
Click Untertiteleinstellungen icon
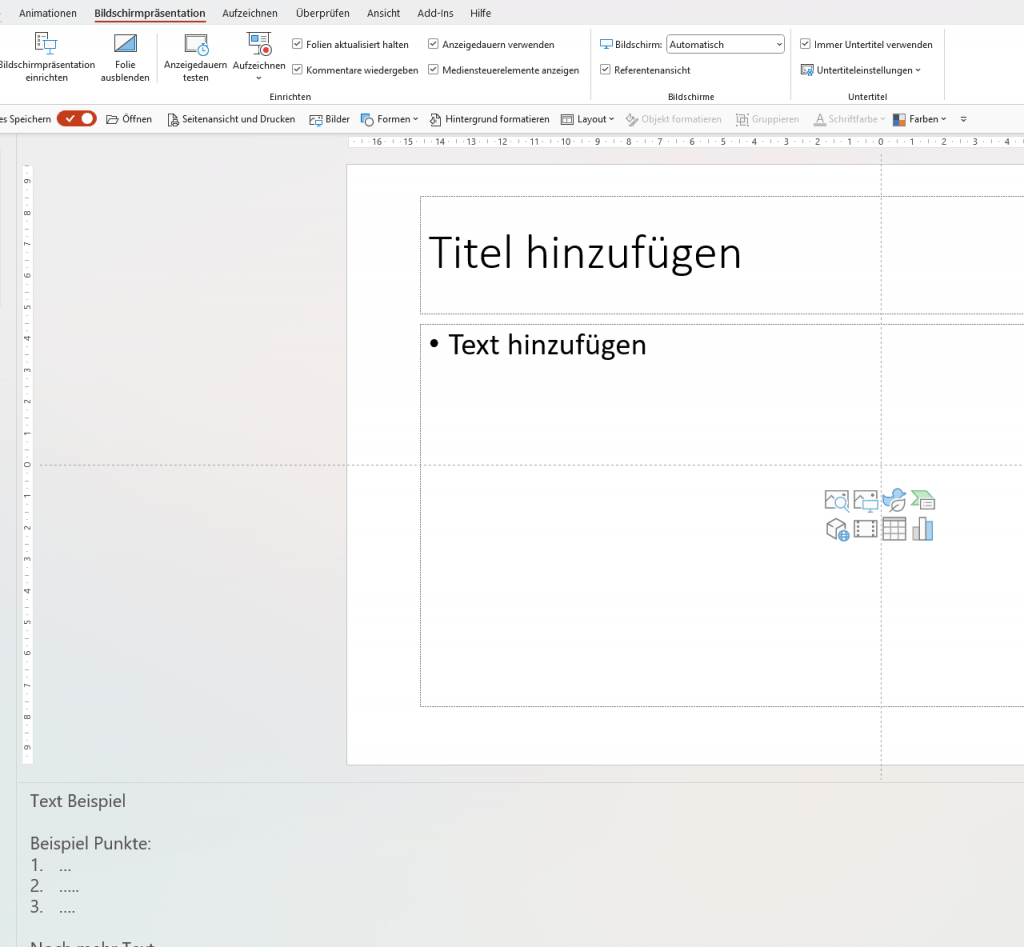807,70
